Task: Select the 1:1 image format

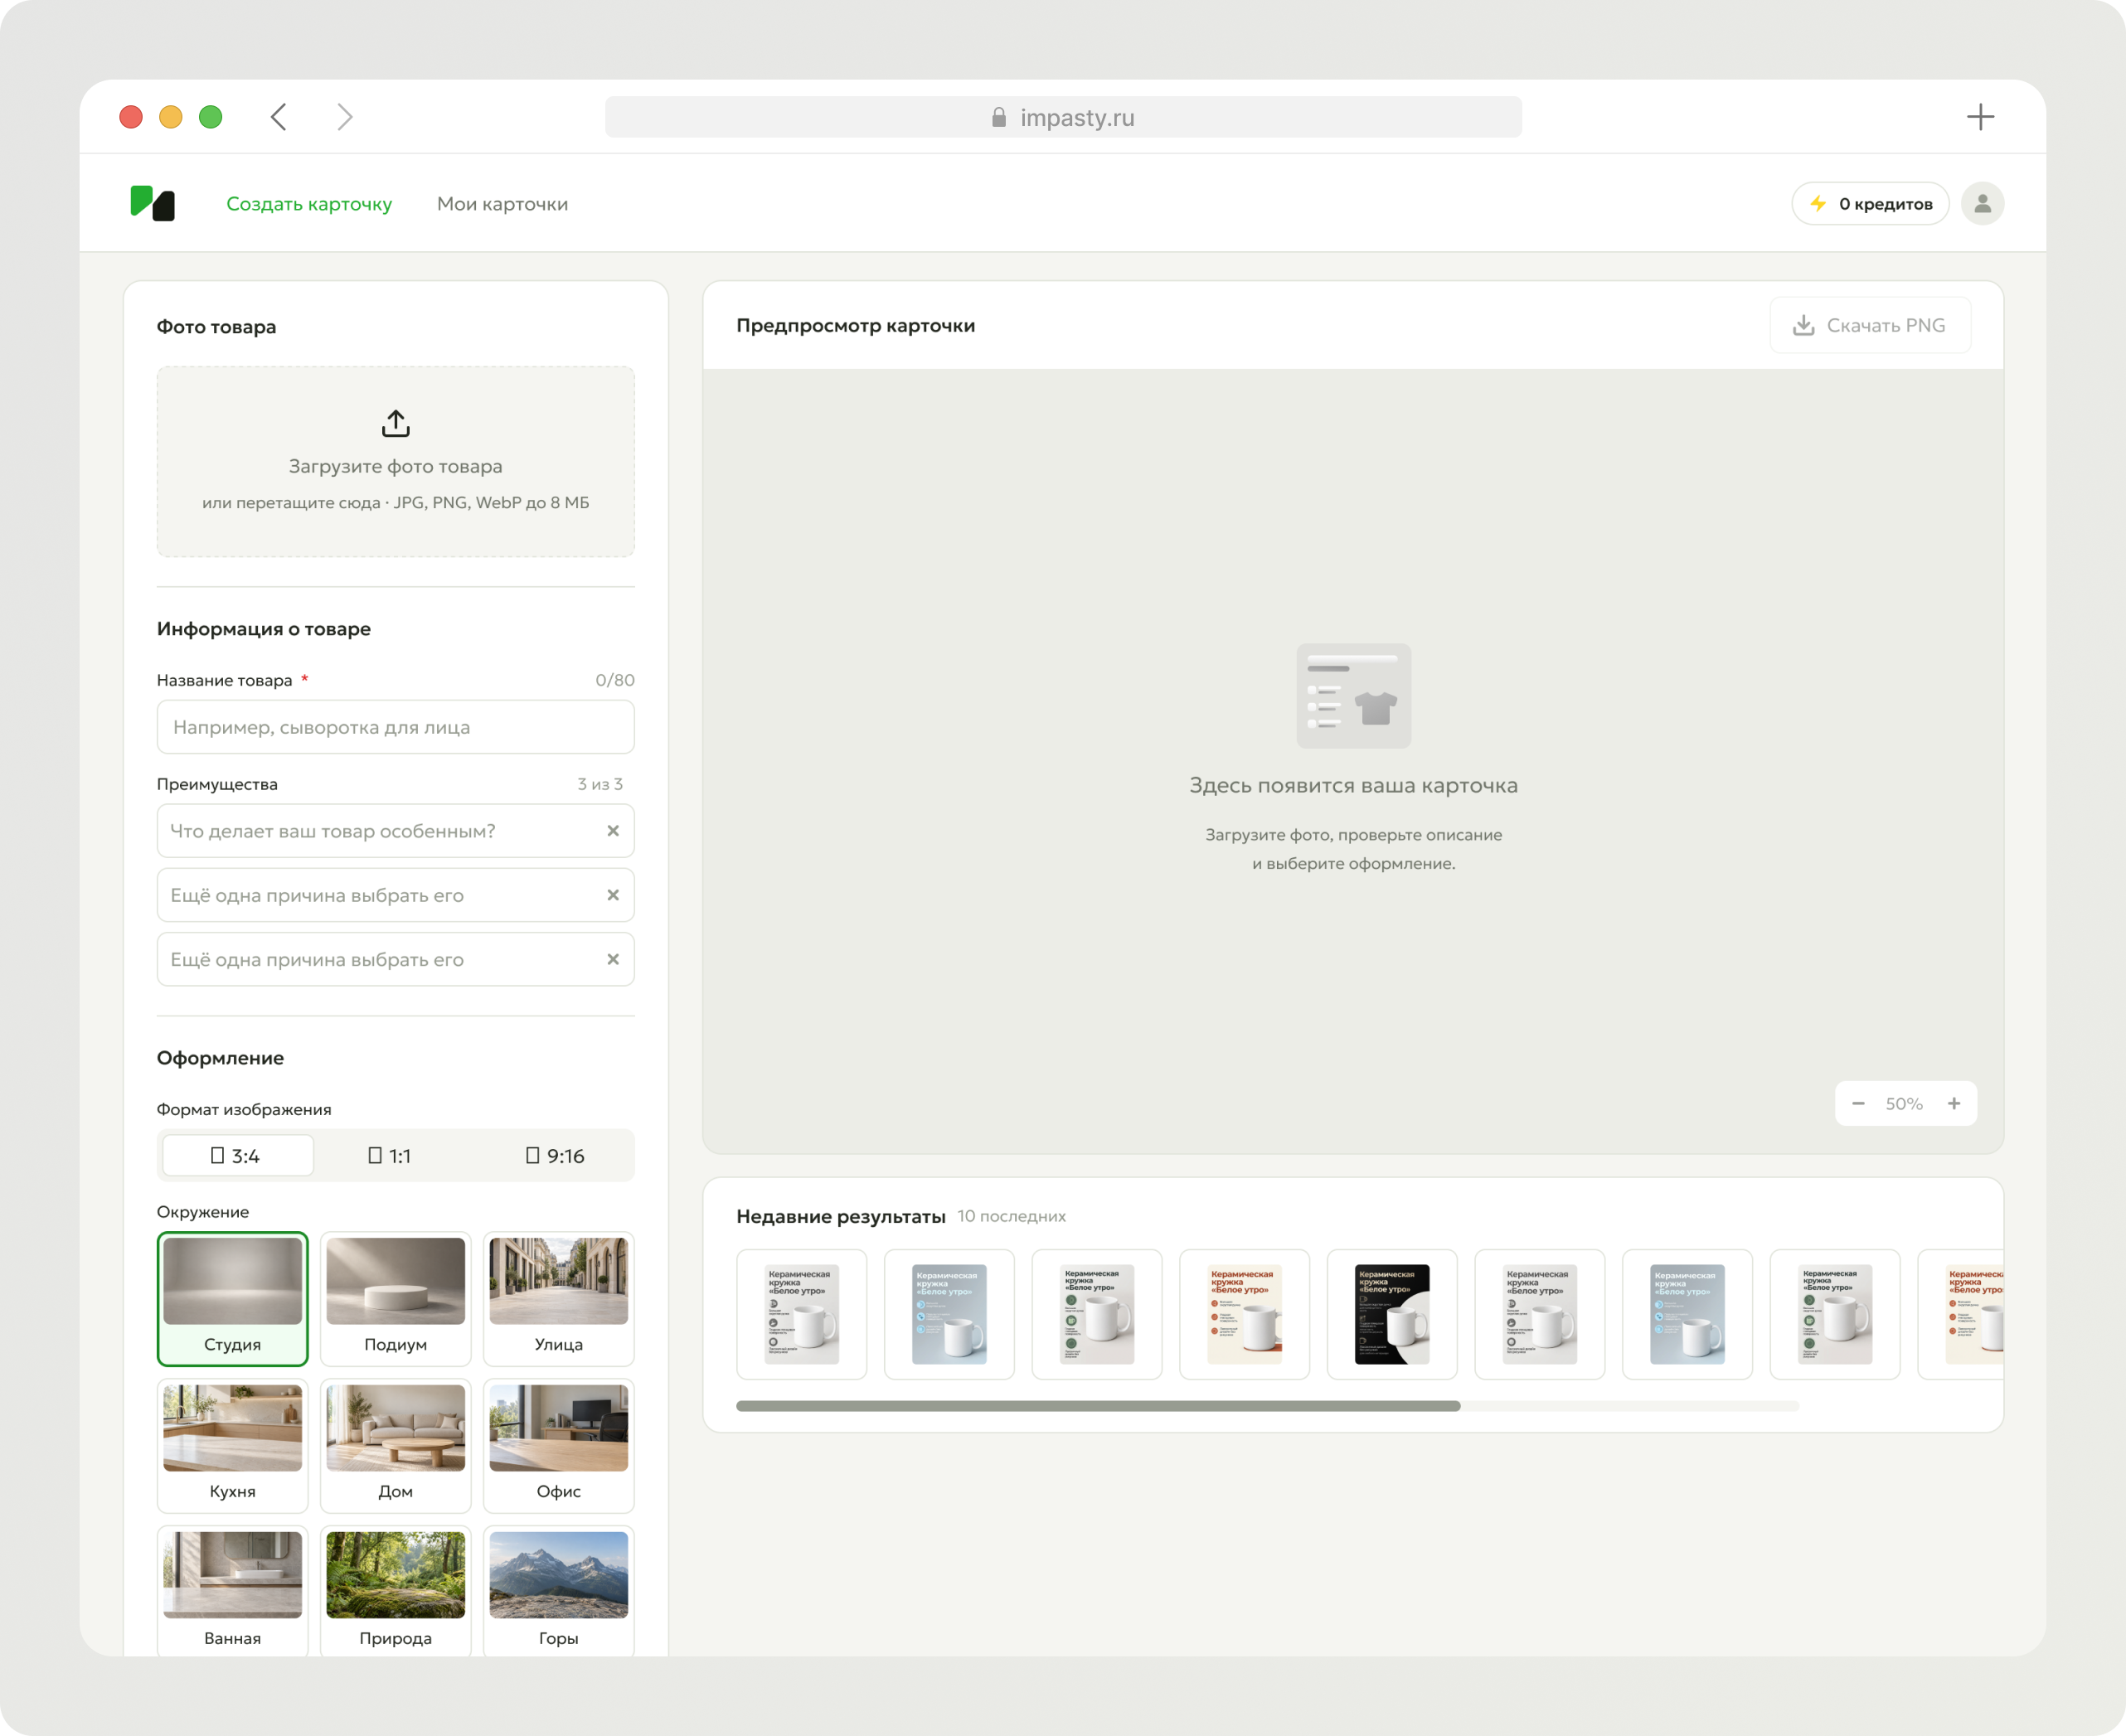Action: [x=390, y=1156]
